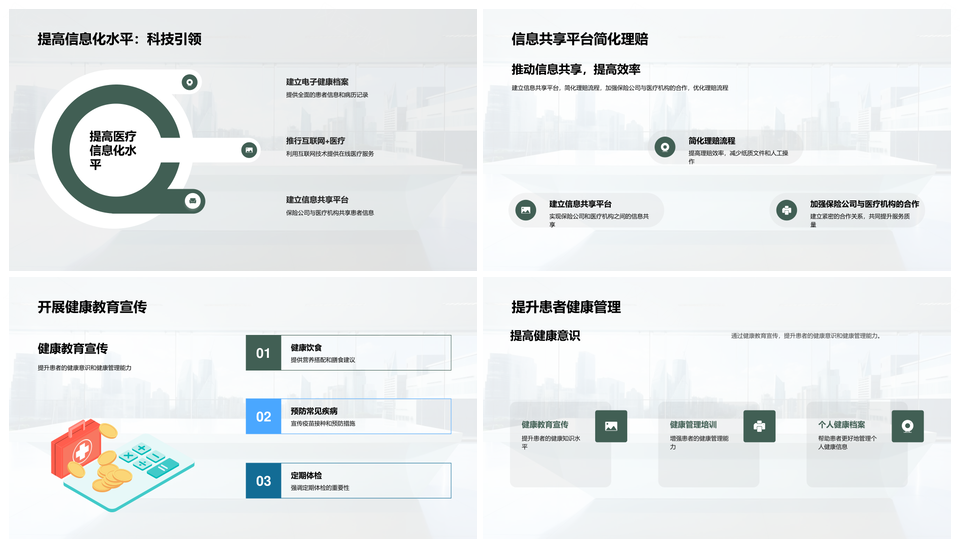960x548 pixels.
Task: Open the 提升患者健康管理 slide title
Action: click(x=566, y=307)
